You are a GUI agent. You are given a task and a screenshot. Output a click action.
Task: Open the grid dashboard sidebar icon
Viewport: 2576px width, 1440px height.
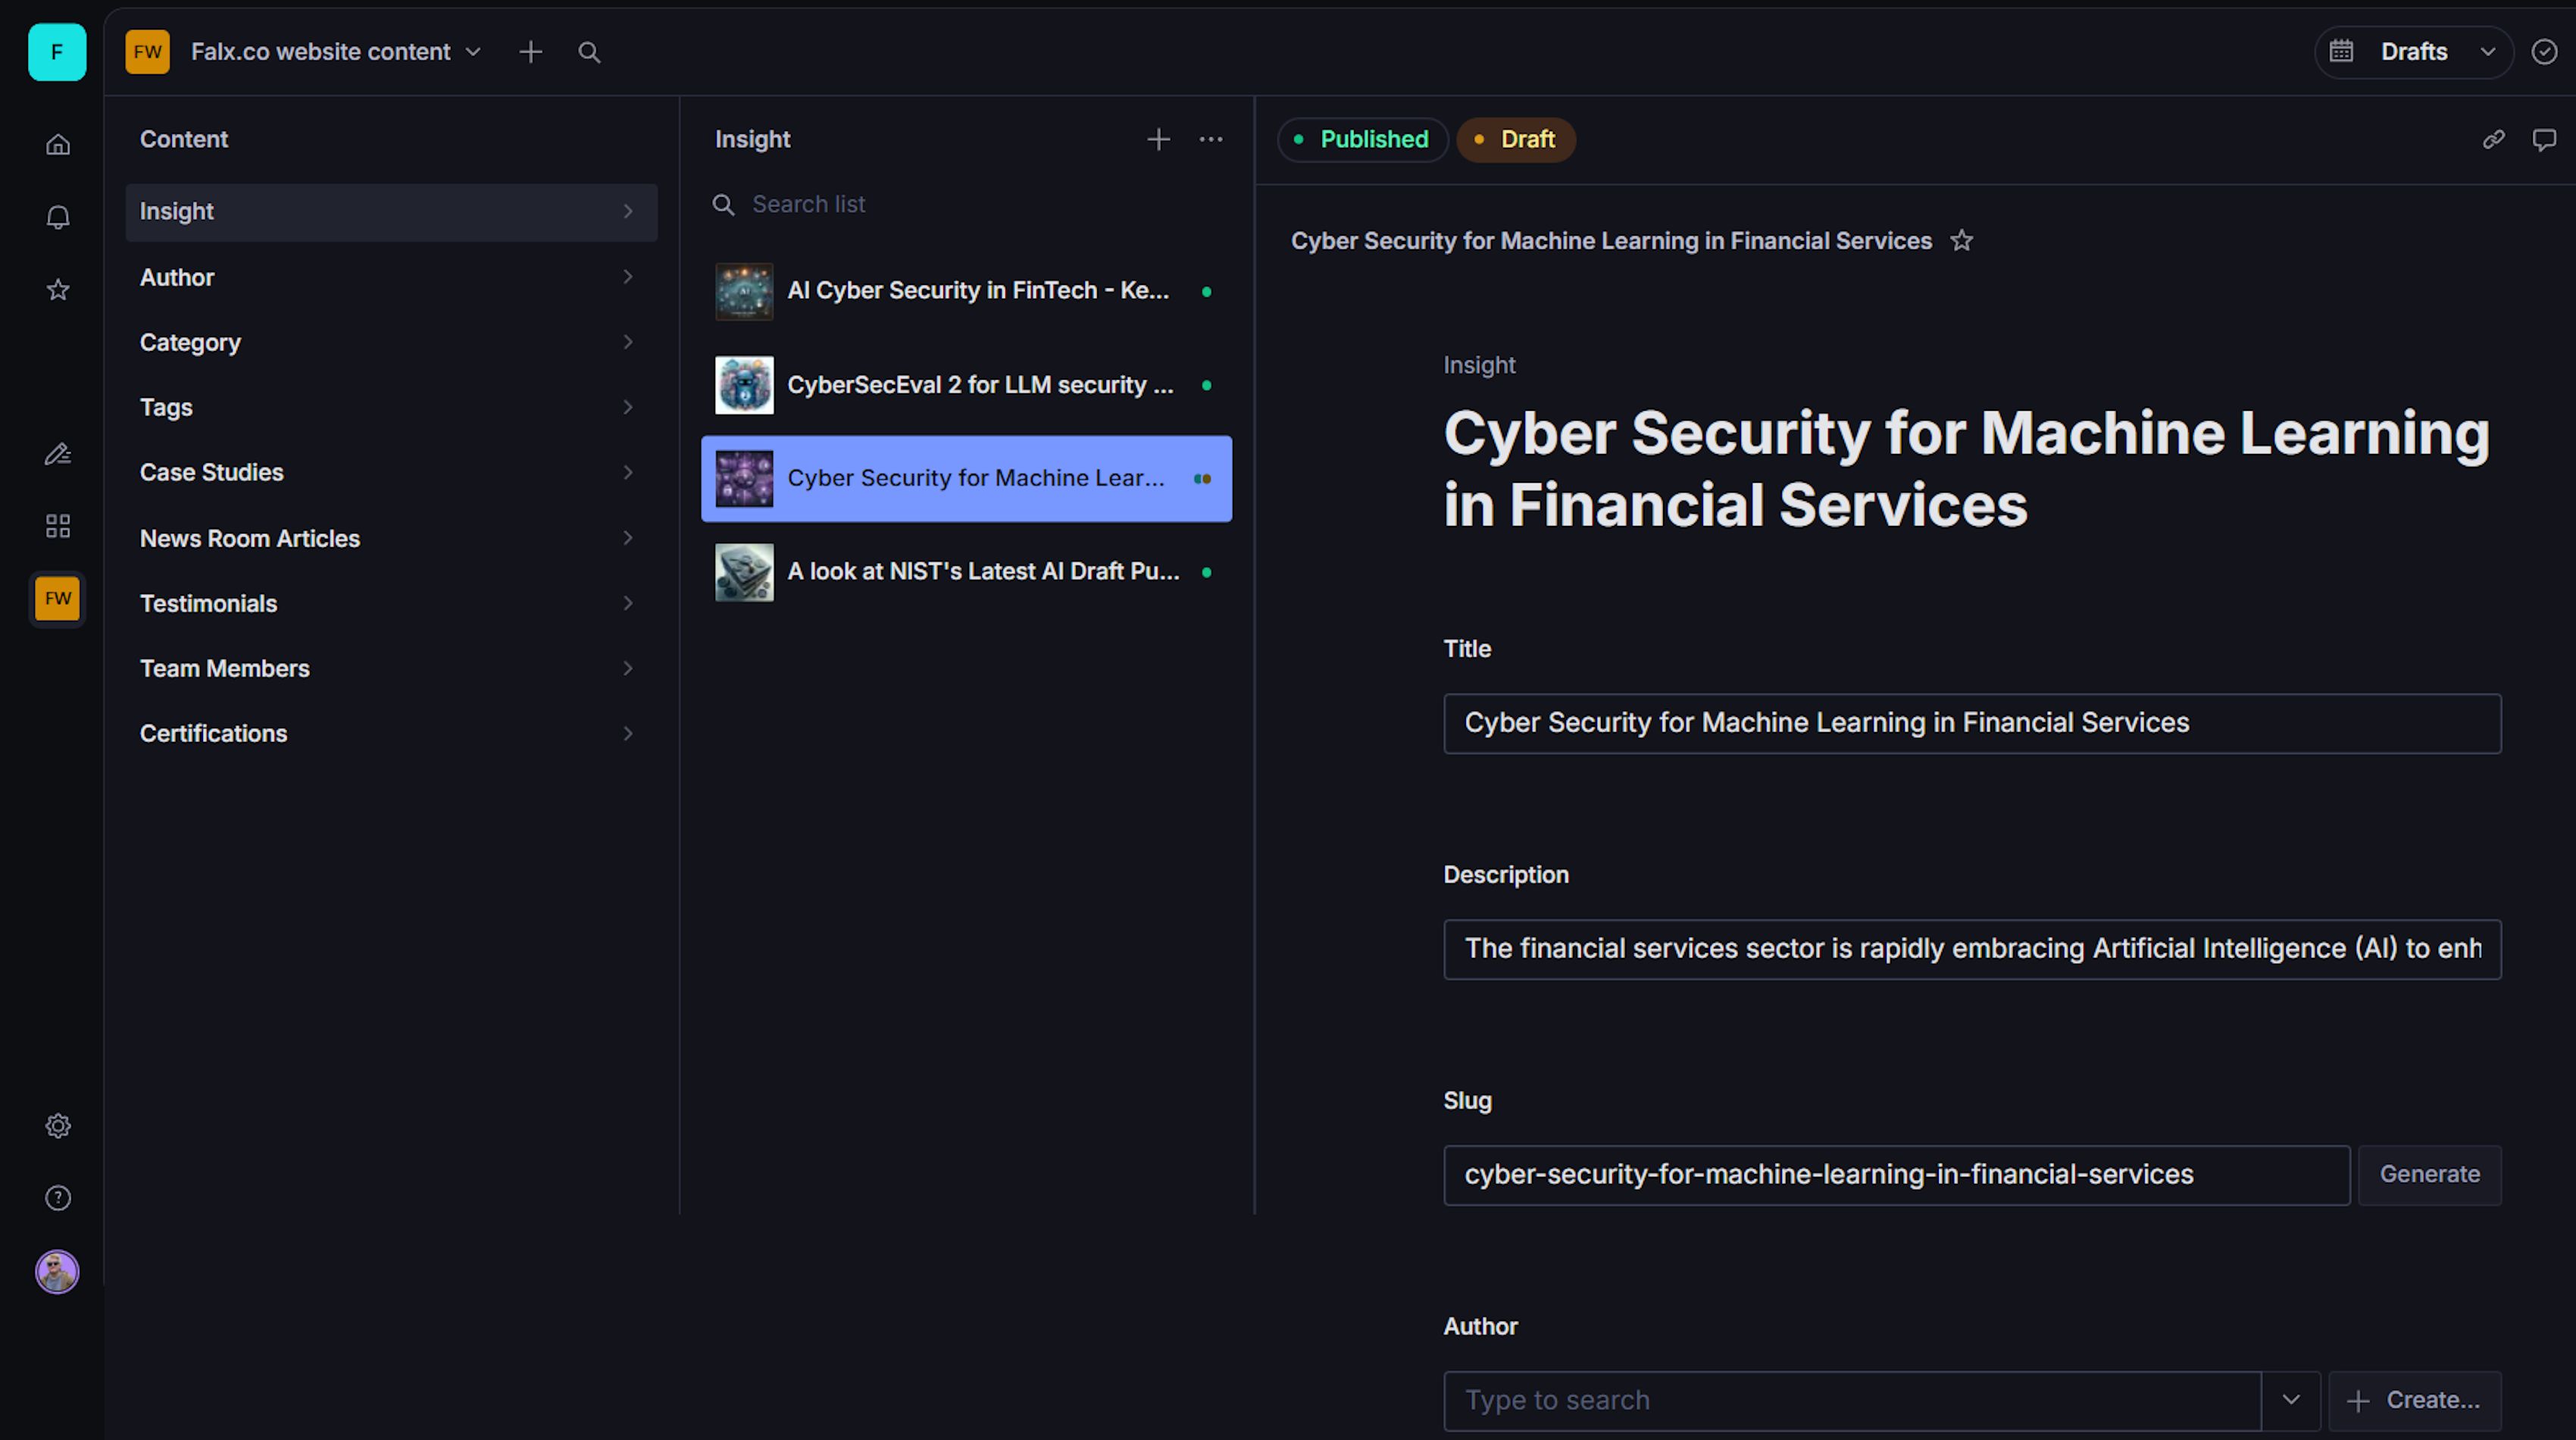[x=58, y=526]
